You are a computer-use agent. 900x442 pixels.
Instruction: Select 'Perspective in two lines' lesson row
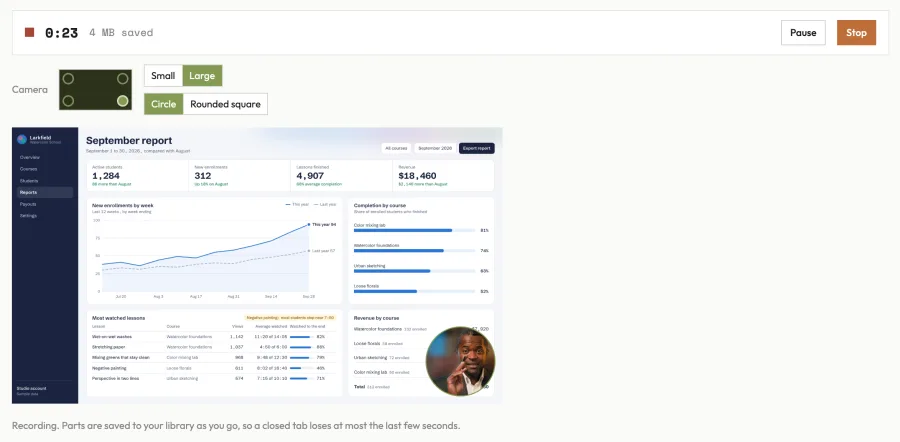tap(214, 378)
